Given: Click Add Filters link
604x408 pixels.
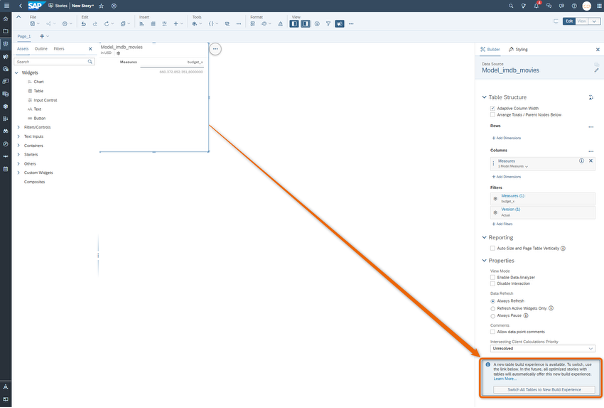Looking at the screenshot, I should (502, 224).
